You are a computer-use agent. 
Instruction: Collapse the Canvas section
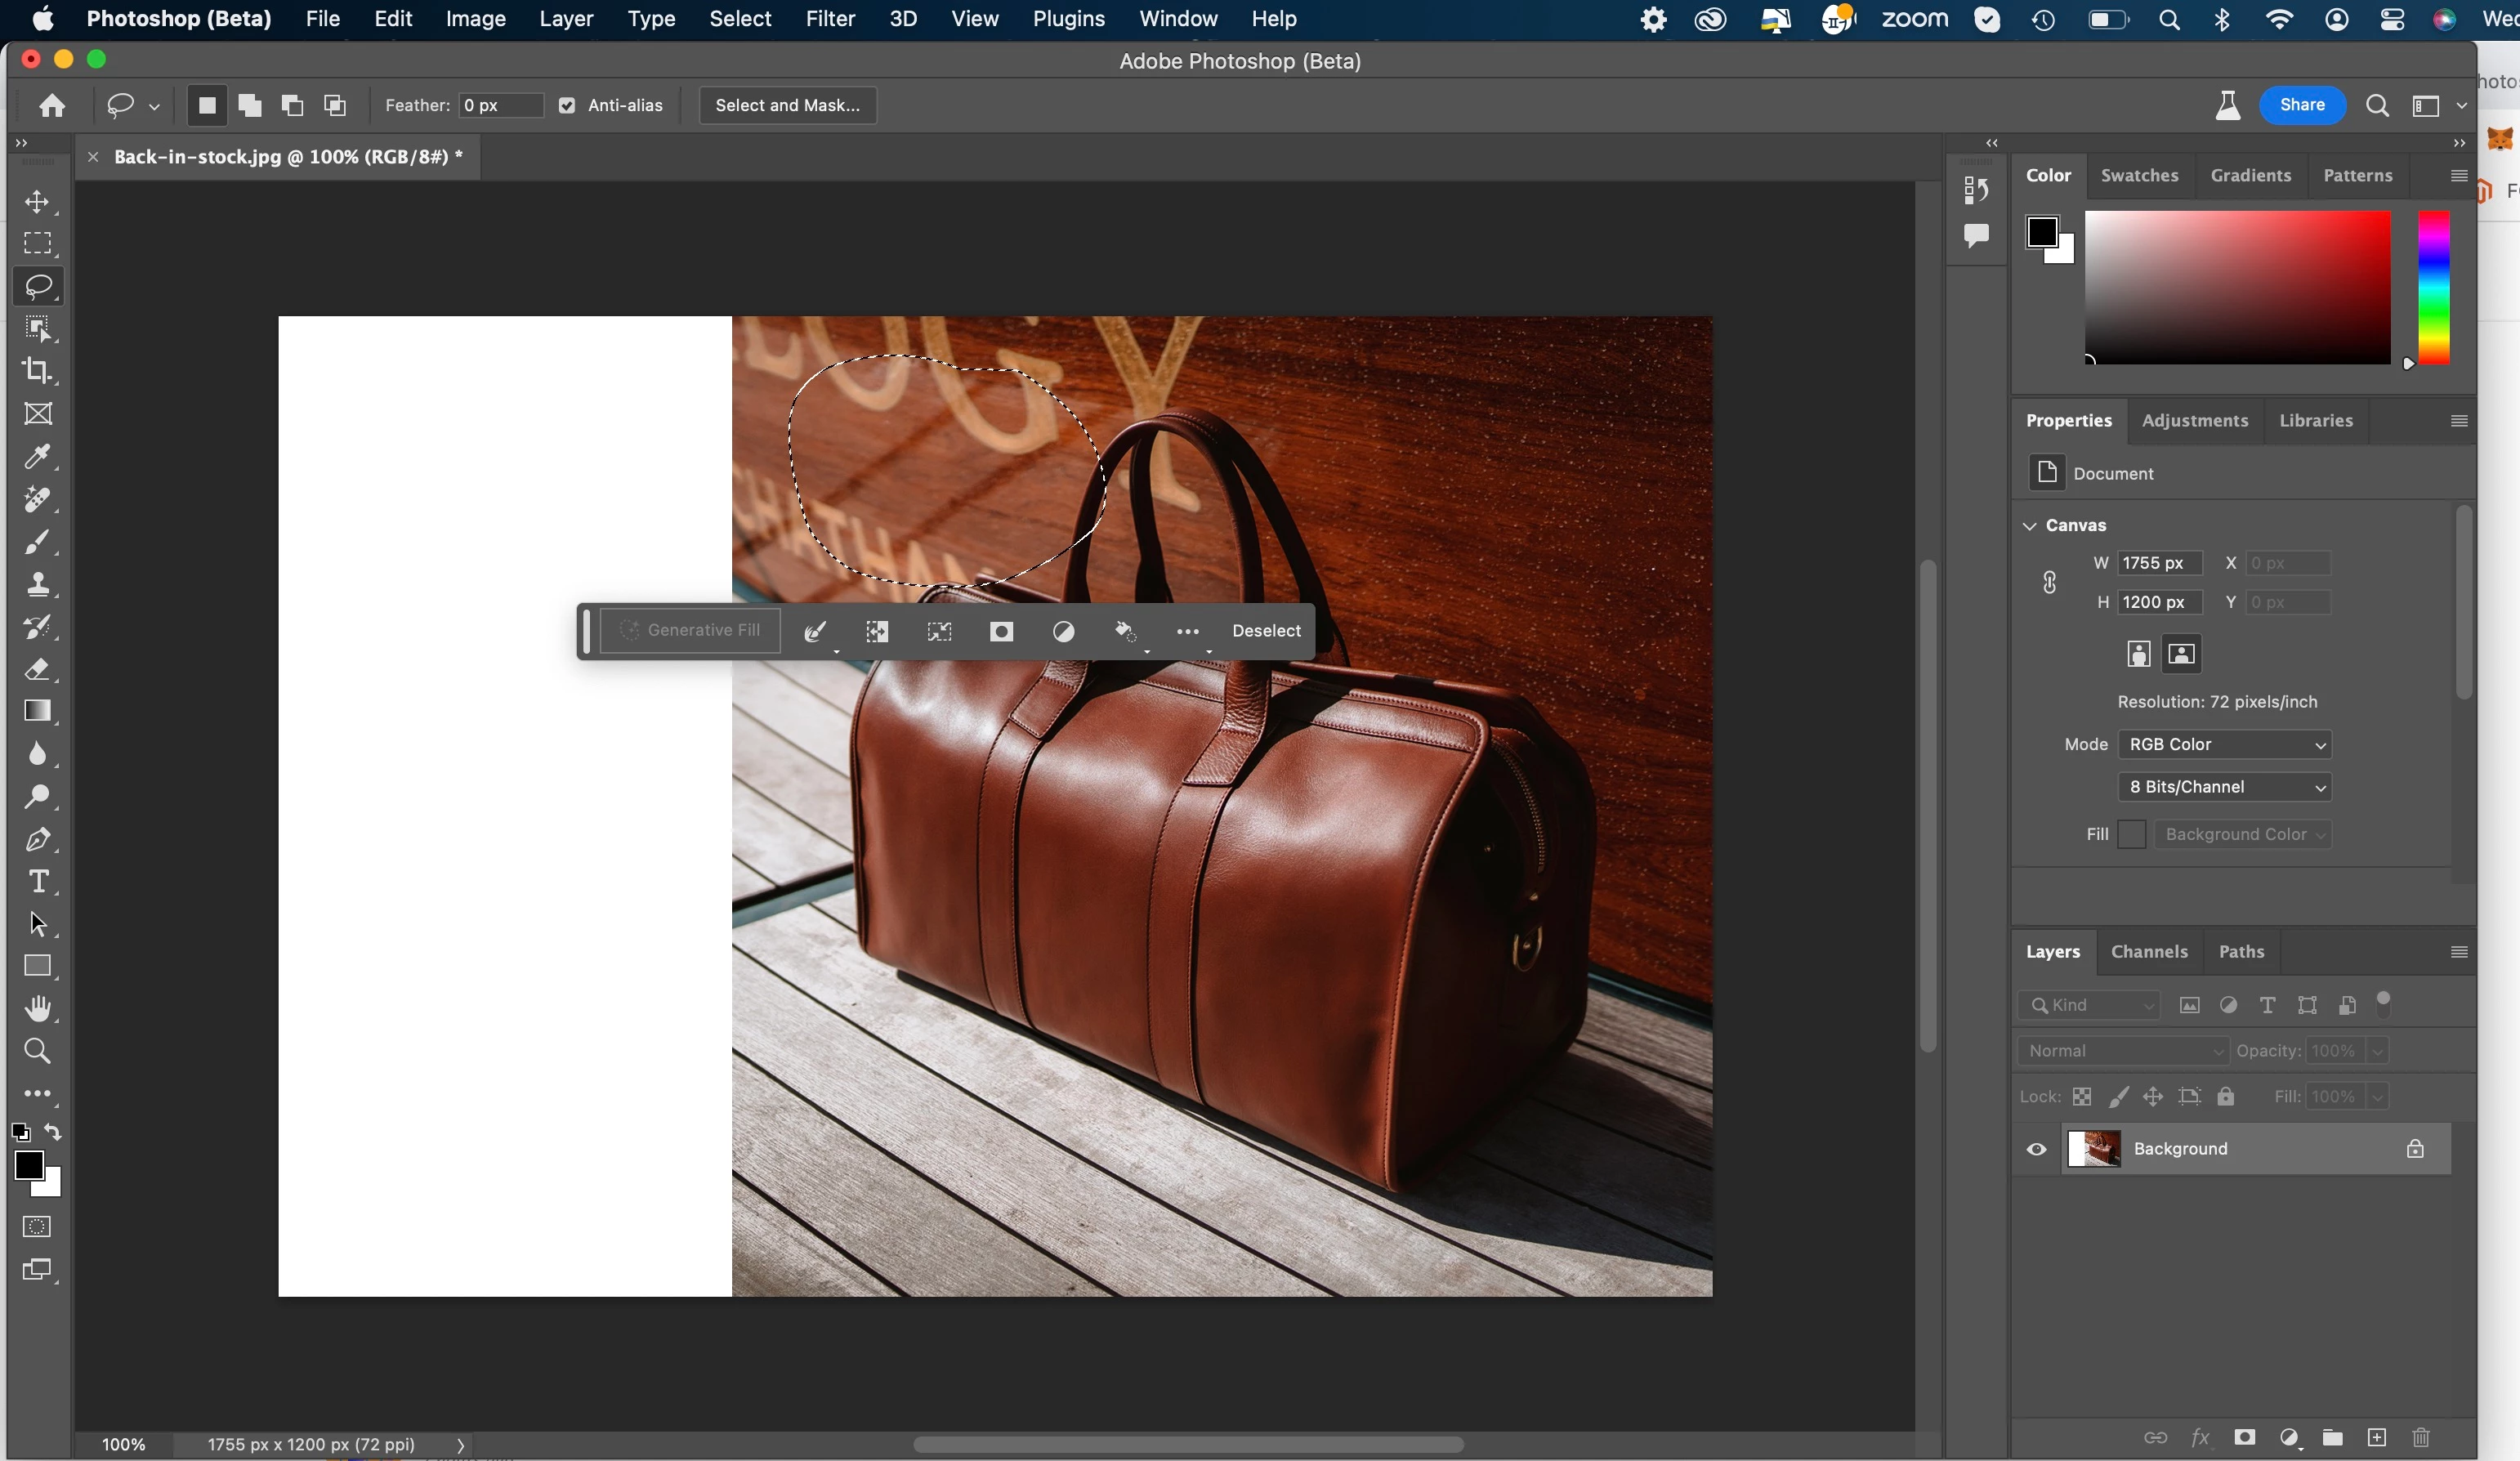2030,526
